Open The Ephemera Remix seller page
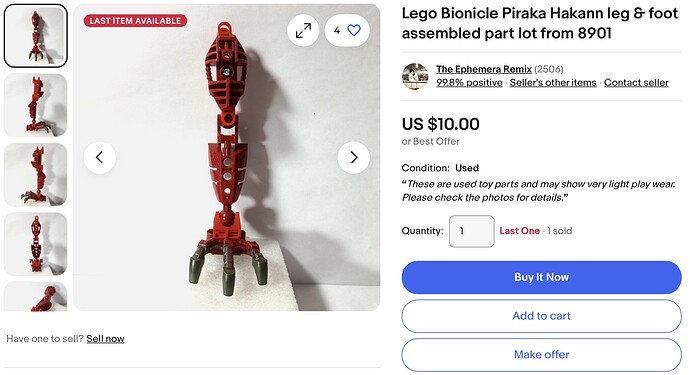 point(484,69)
